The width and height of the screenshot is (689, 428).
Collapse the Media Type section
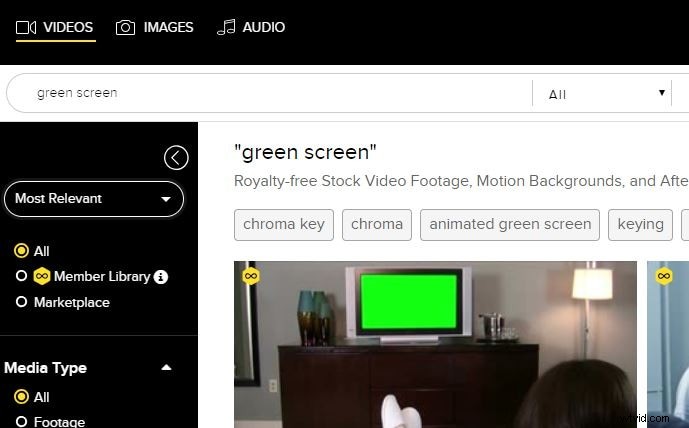(x=166, y=367)
